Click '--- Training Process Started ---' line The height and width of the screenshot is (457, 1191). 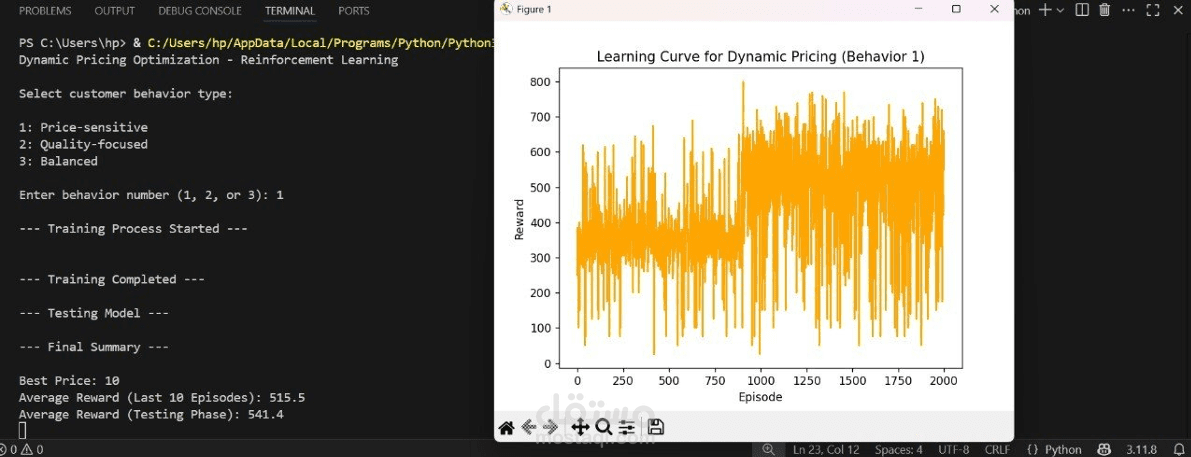tap(133, 228)
